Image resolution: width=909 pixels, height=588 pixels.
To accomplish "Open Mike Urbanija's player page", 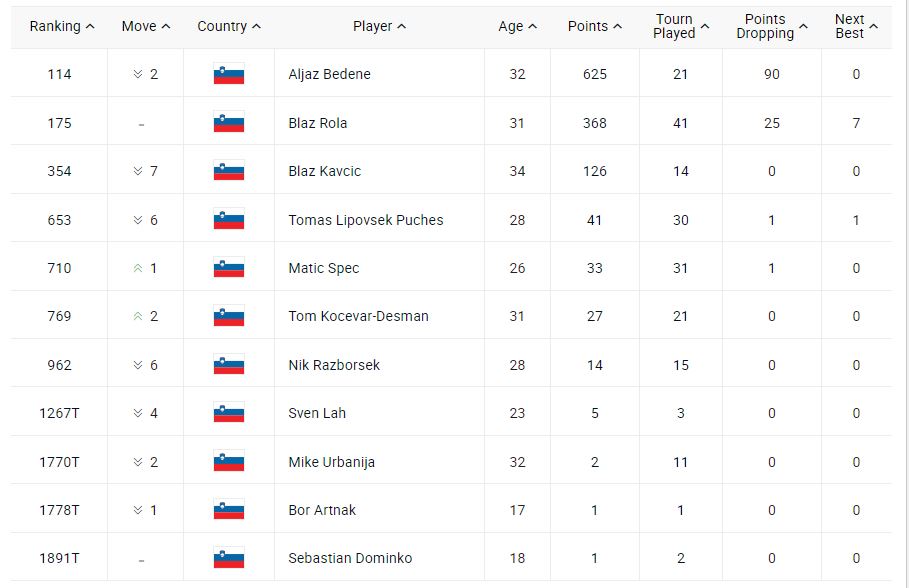I will click(331, 462).
